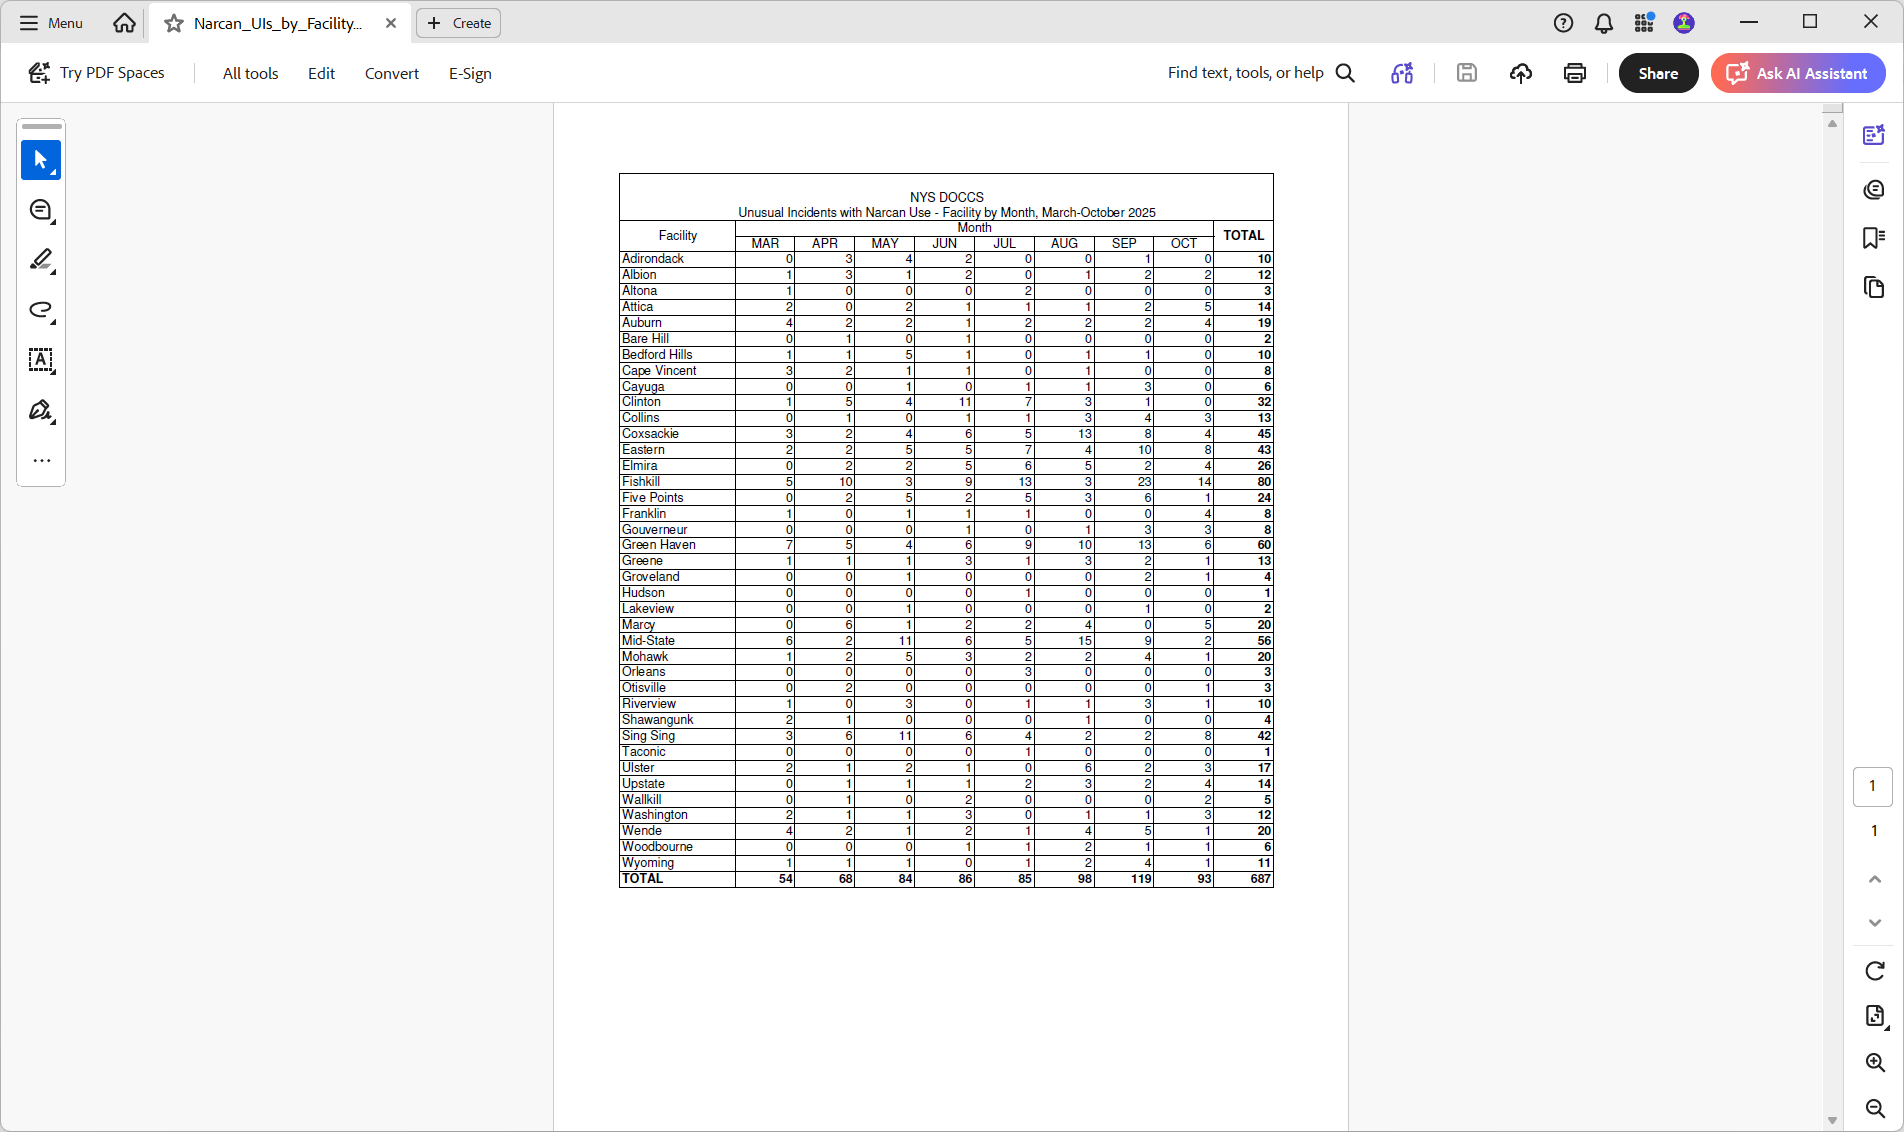Click the OCT column header

pos(1184,243)
